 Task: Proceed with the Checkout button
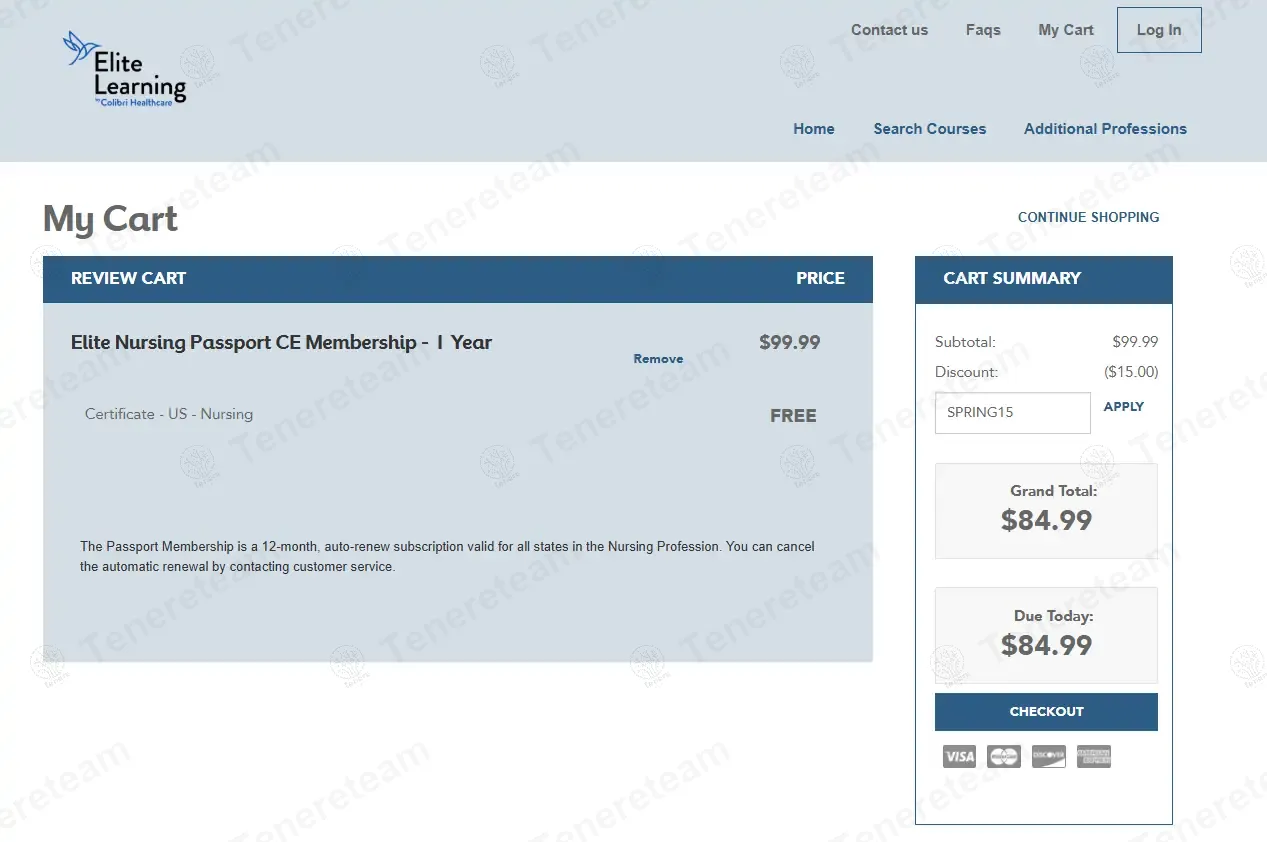[1046, 712]
